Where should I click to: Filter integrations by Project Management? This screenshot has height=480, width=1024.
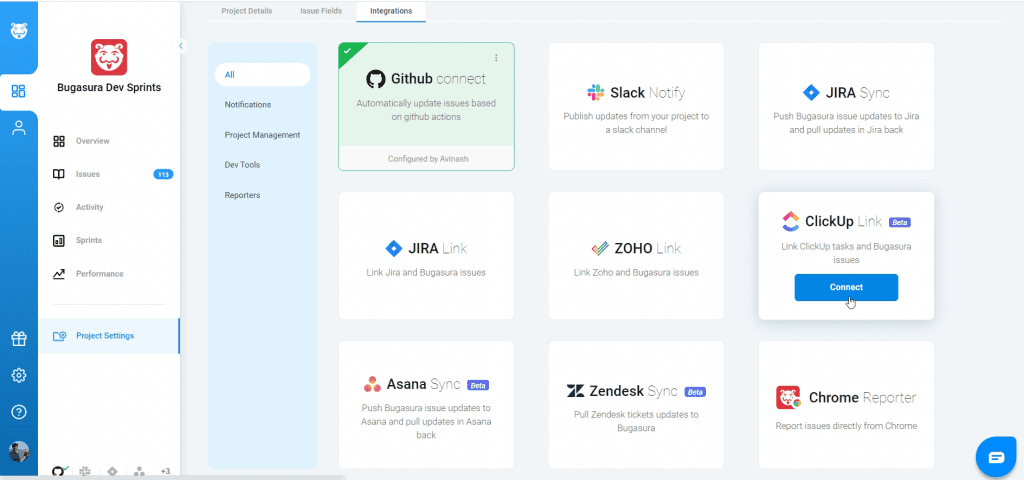(x=263, y=135)
